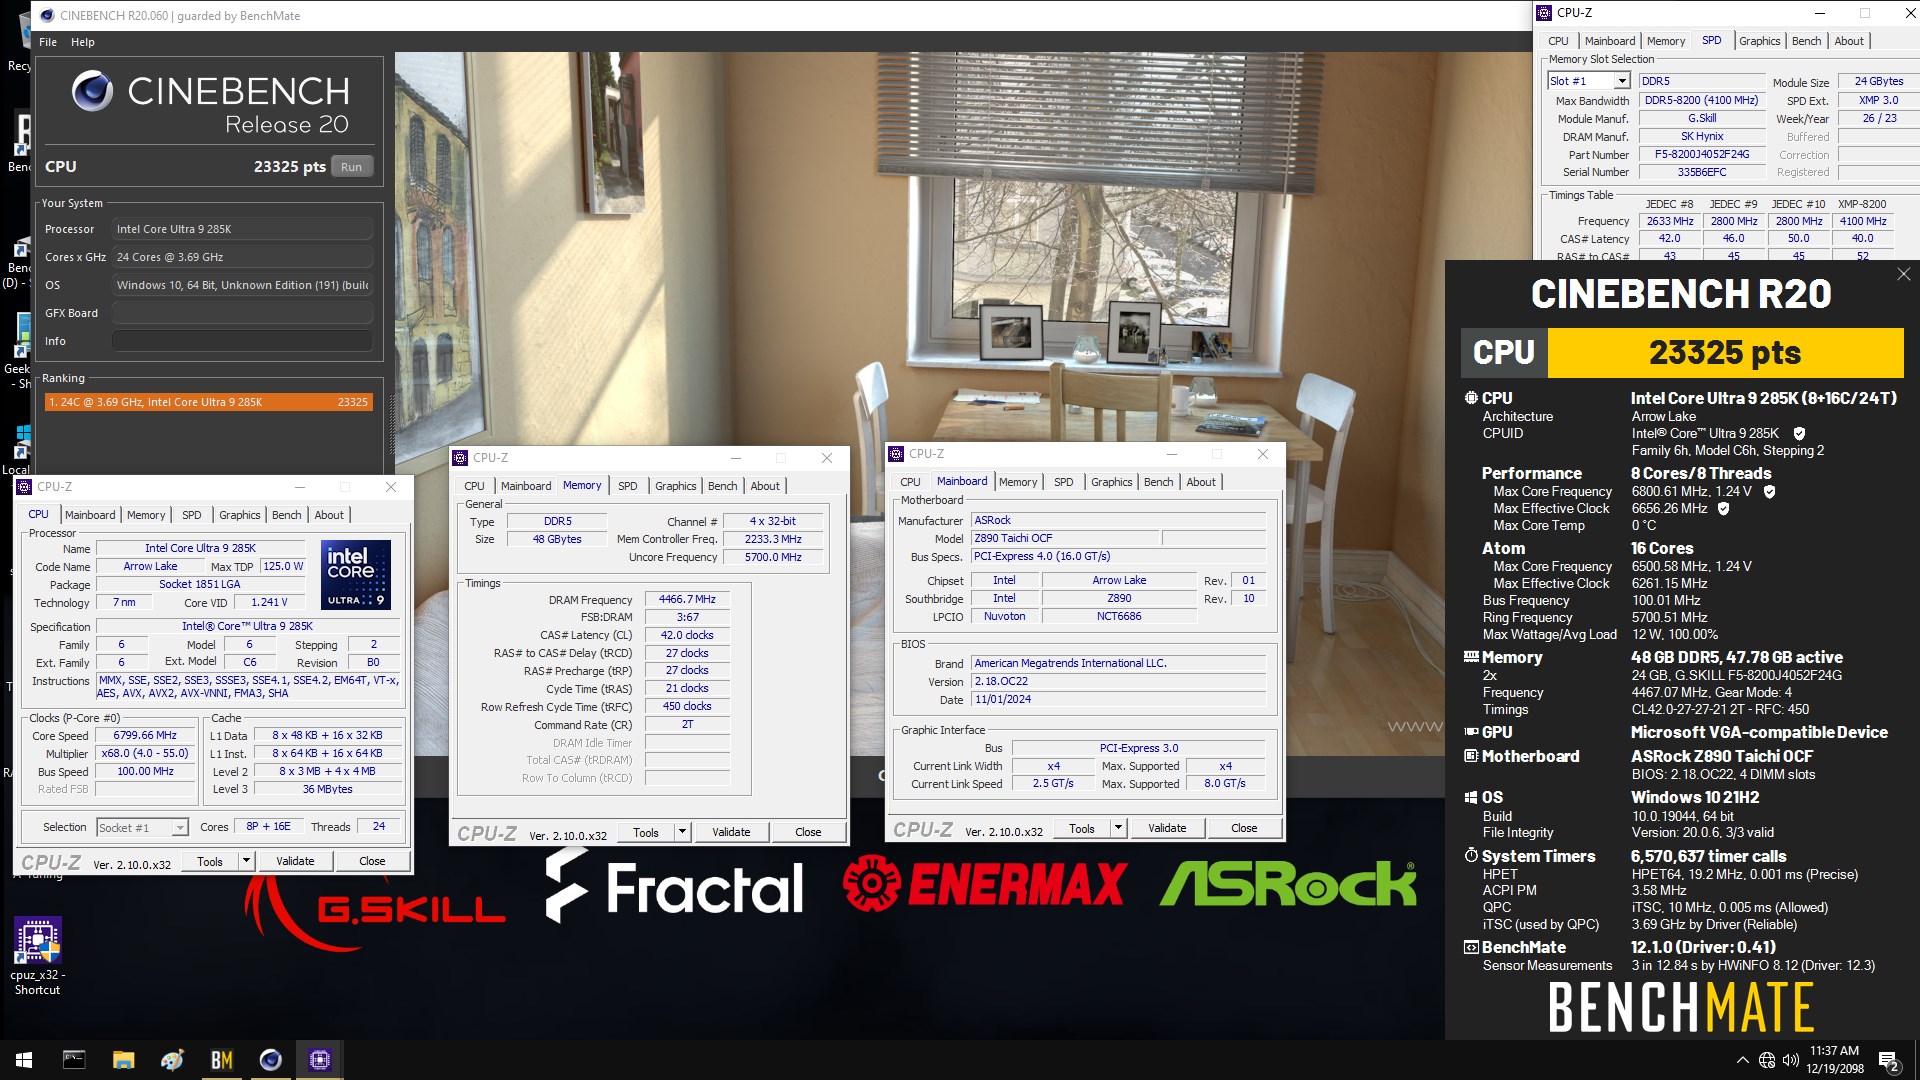Image resolution: width=1920 pixels, height=1080 pixels.
Task: Open the cpuz_x32 shortcut on the desktop
Action: click(37, 956)
